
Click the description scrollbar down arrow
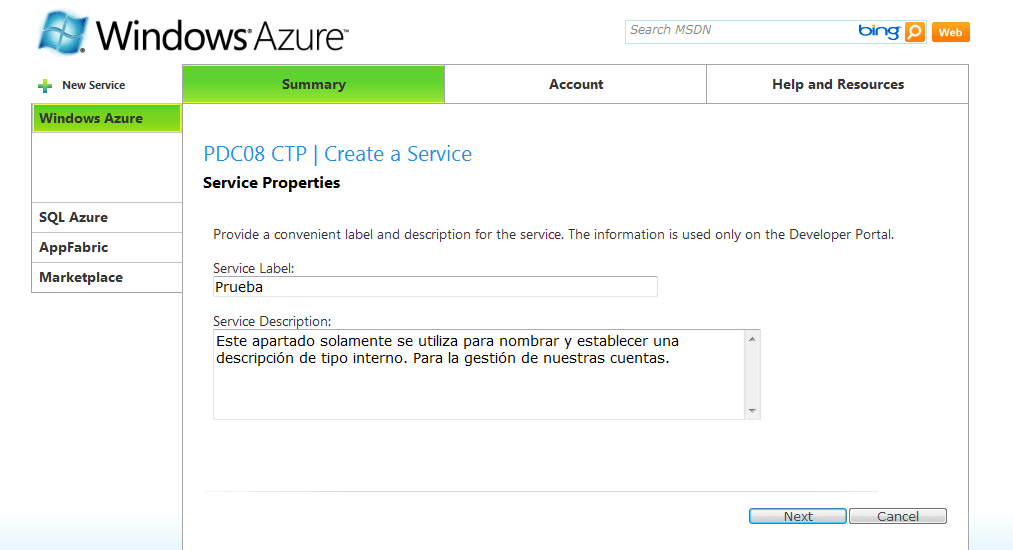752,410
